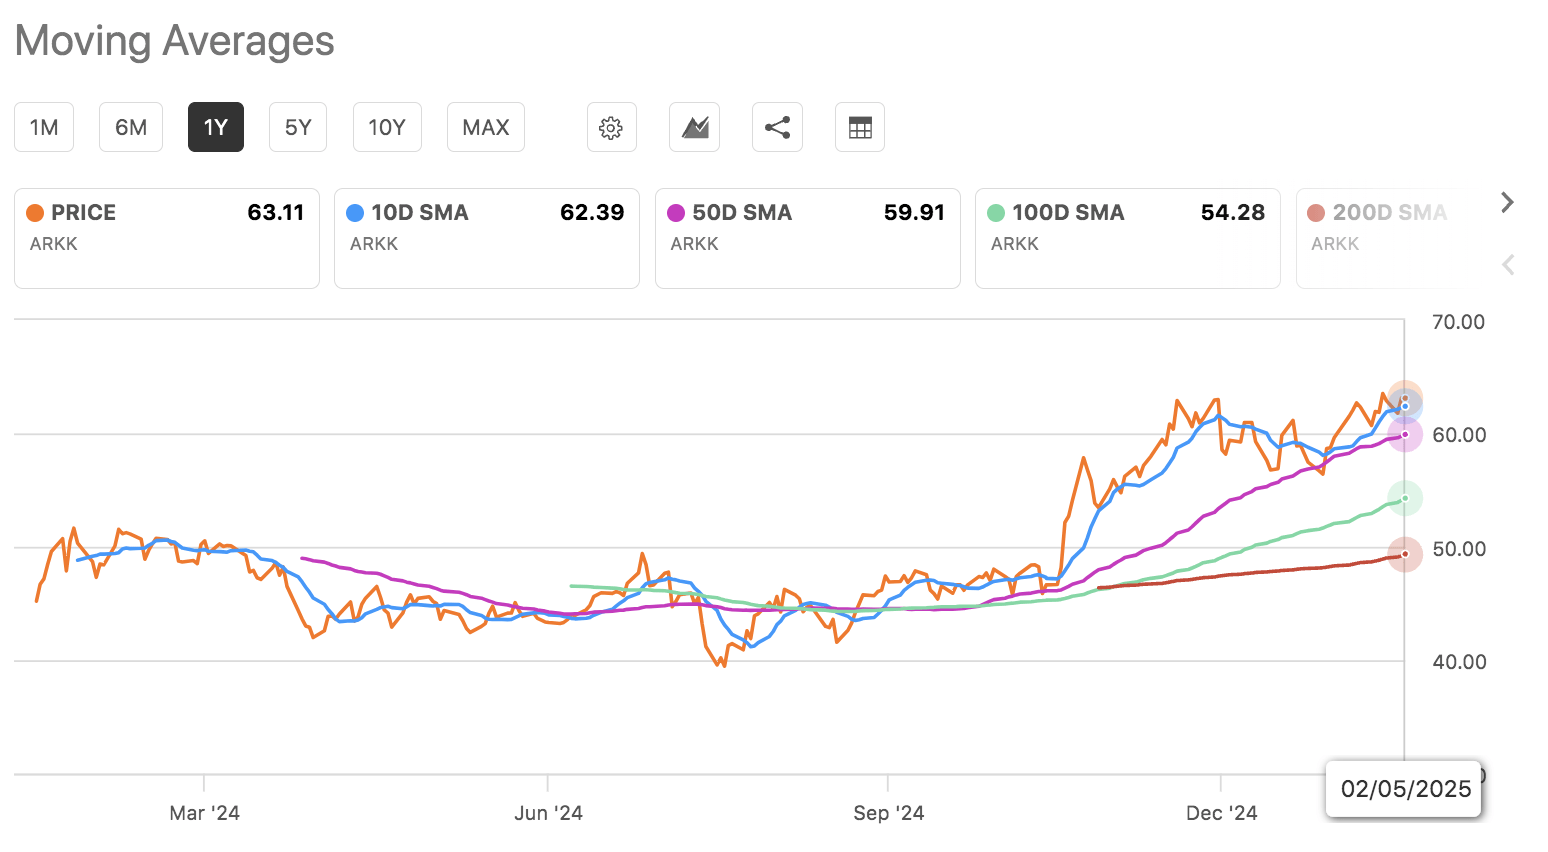Toggle the 100D SMA indicator card
This screenshot has width=1548, height=852.
point(1127,238)
